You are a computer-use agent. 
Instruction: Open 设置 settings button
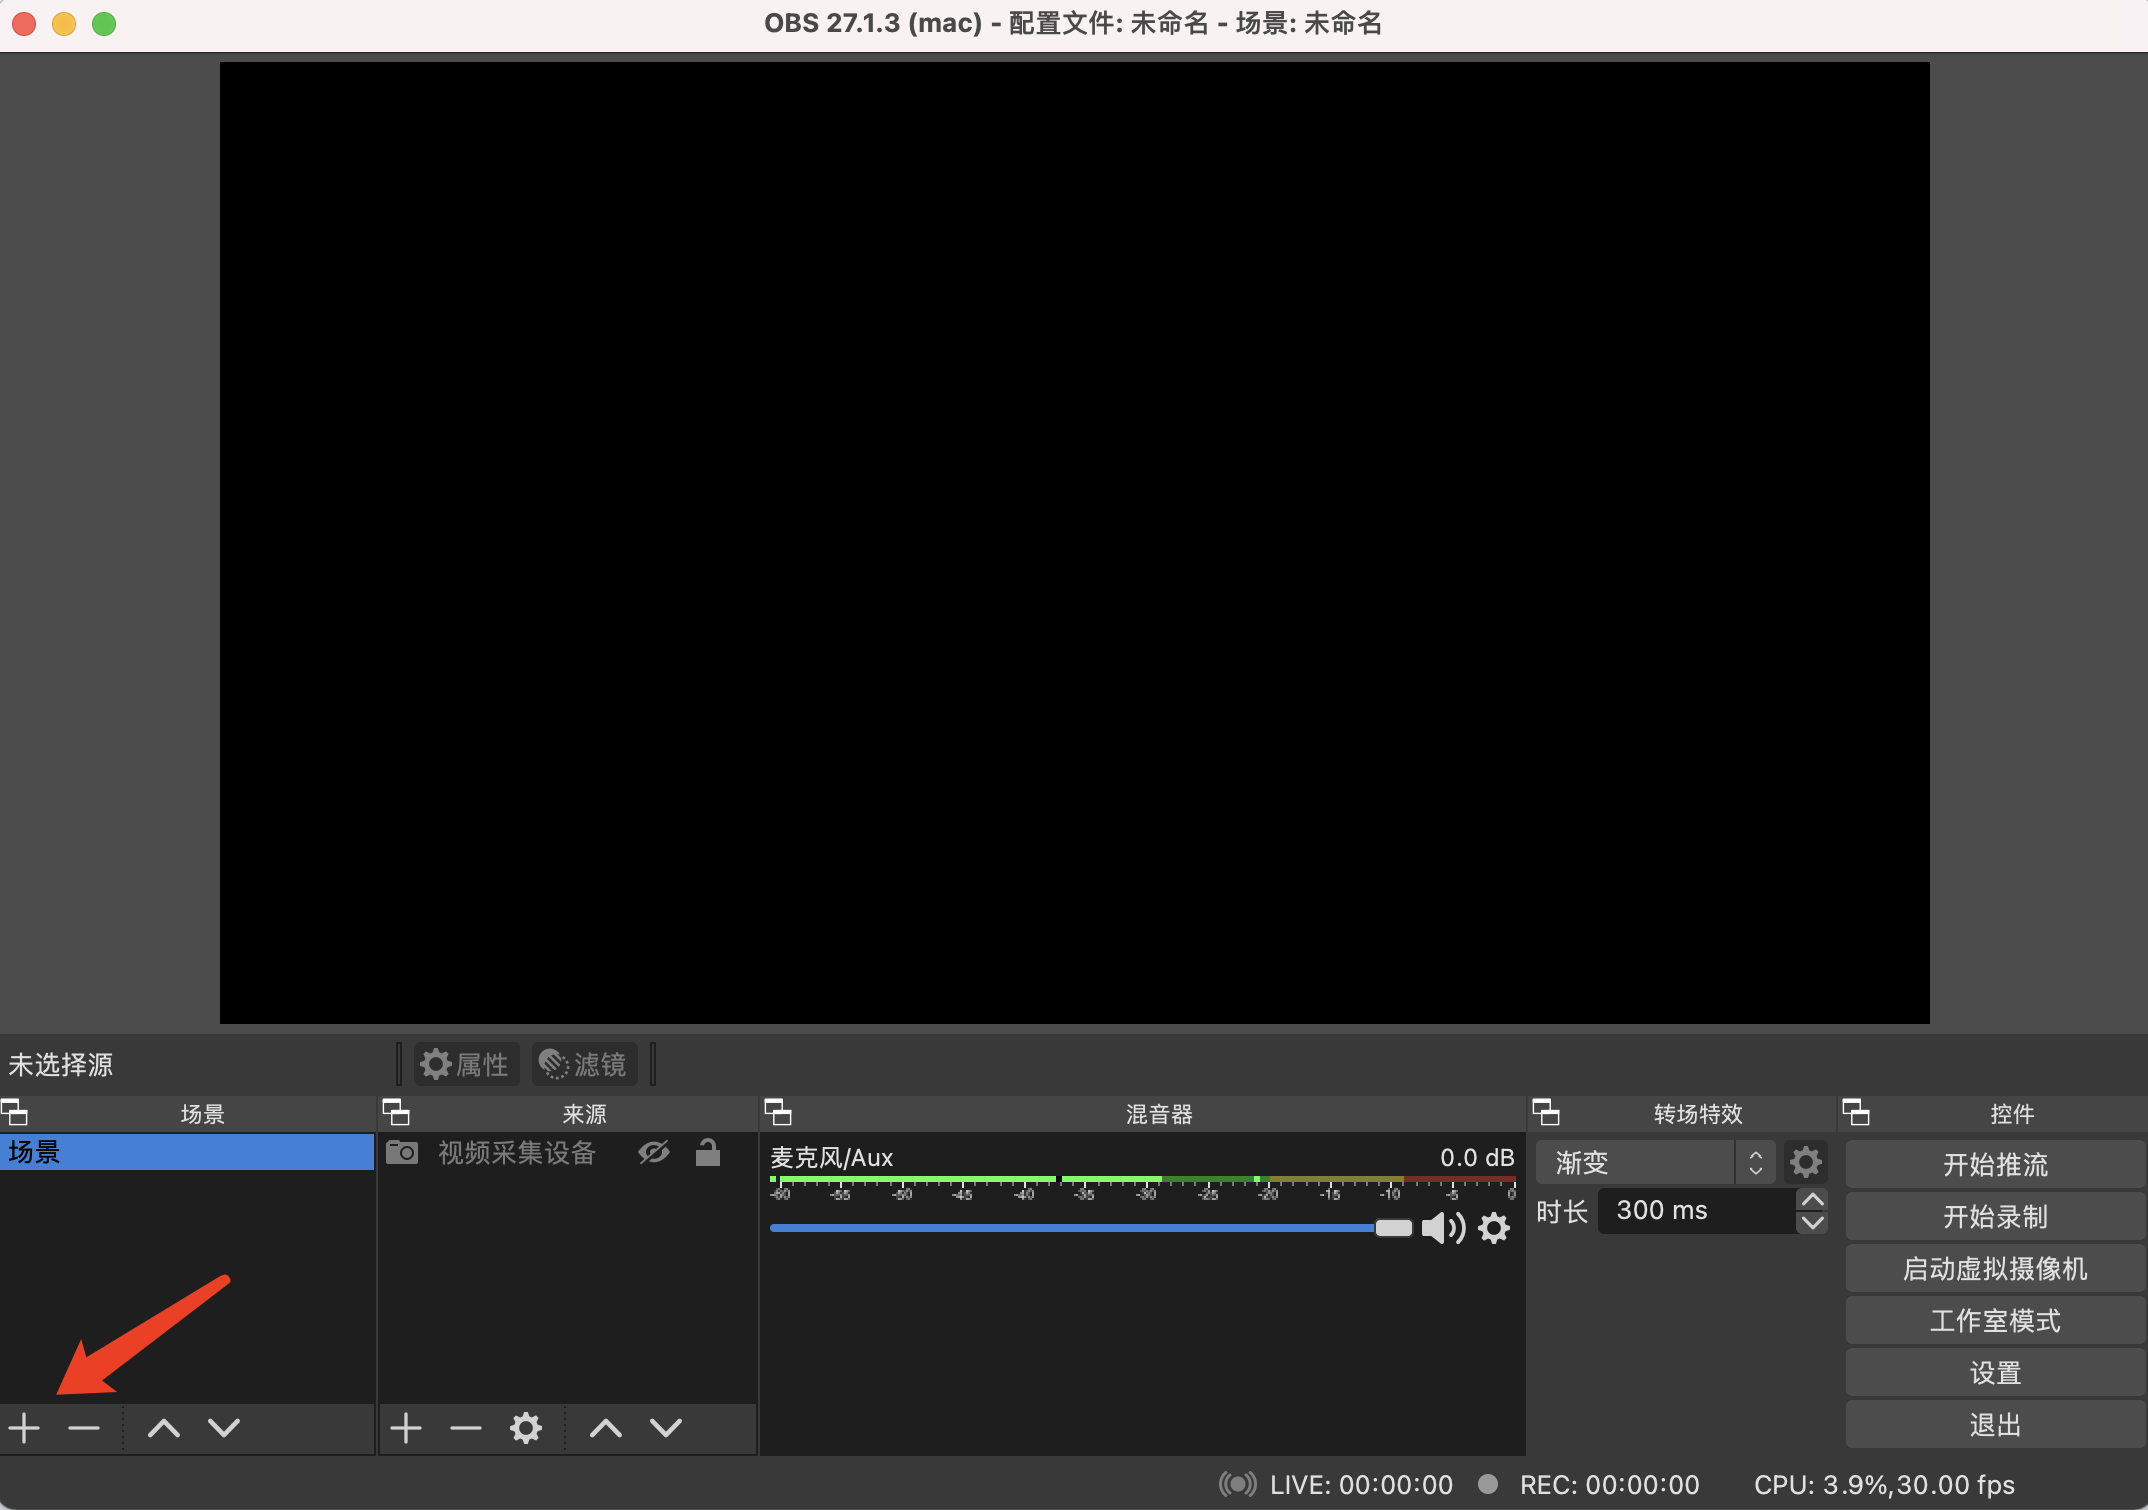[1995, 1372]
